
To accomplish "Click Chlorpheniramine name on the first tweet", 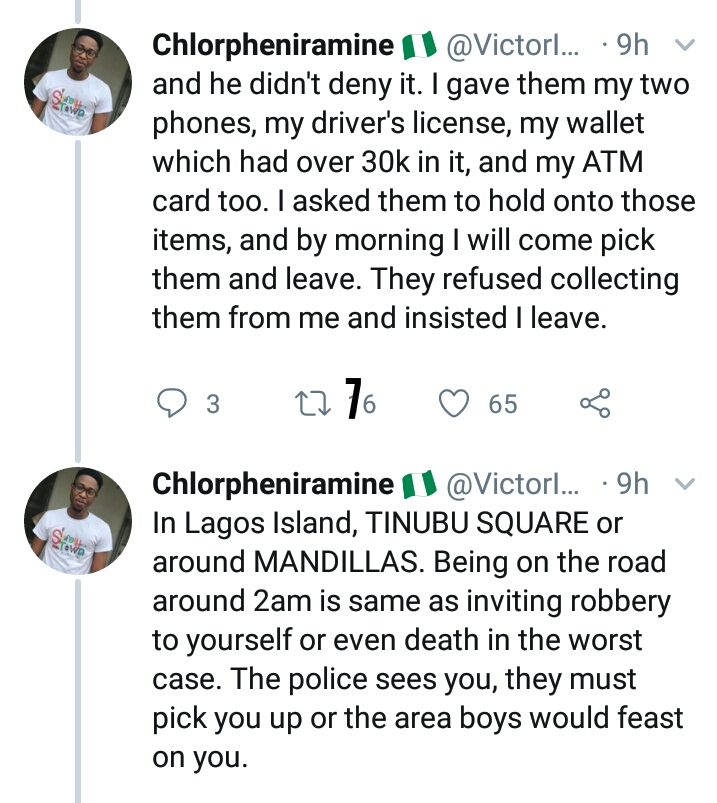I will [x=272, y=46].
